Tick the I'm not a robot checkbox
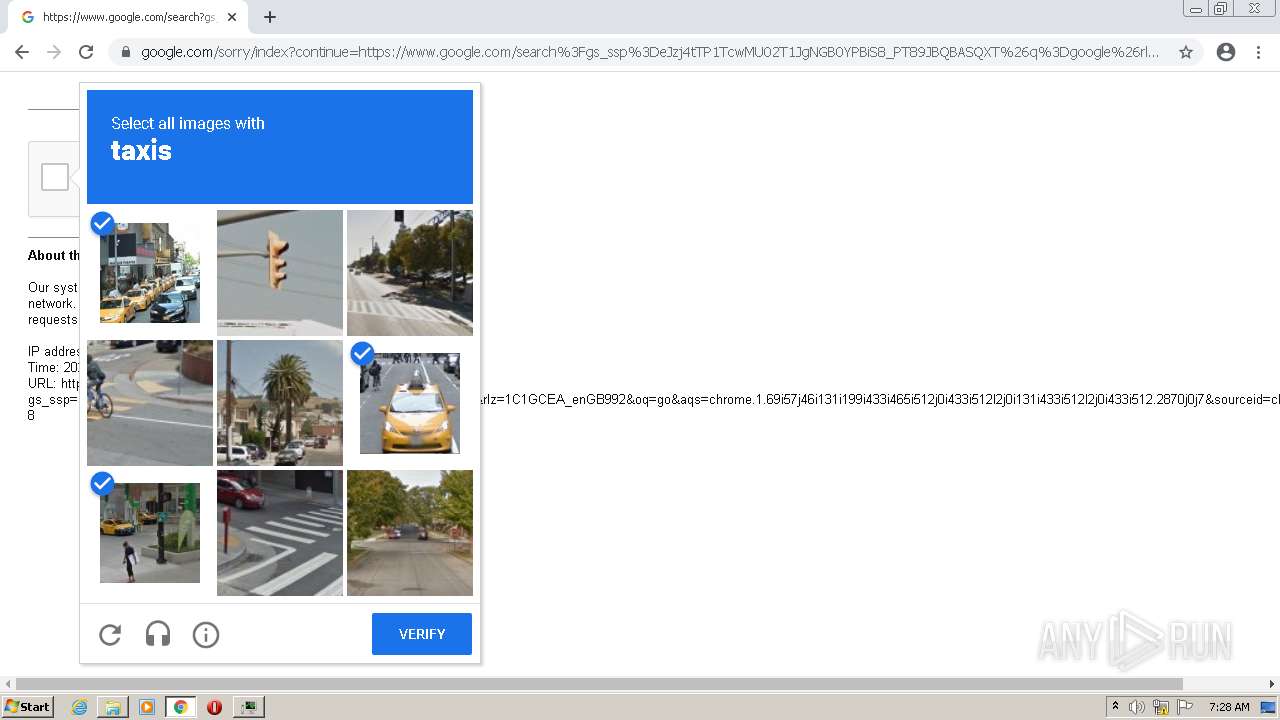This screenshot has width=1280, height=720. point(55,177)
